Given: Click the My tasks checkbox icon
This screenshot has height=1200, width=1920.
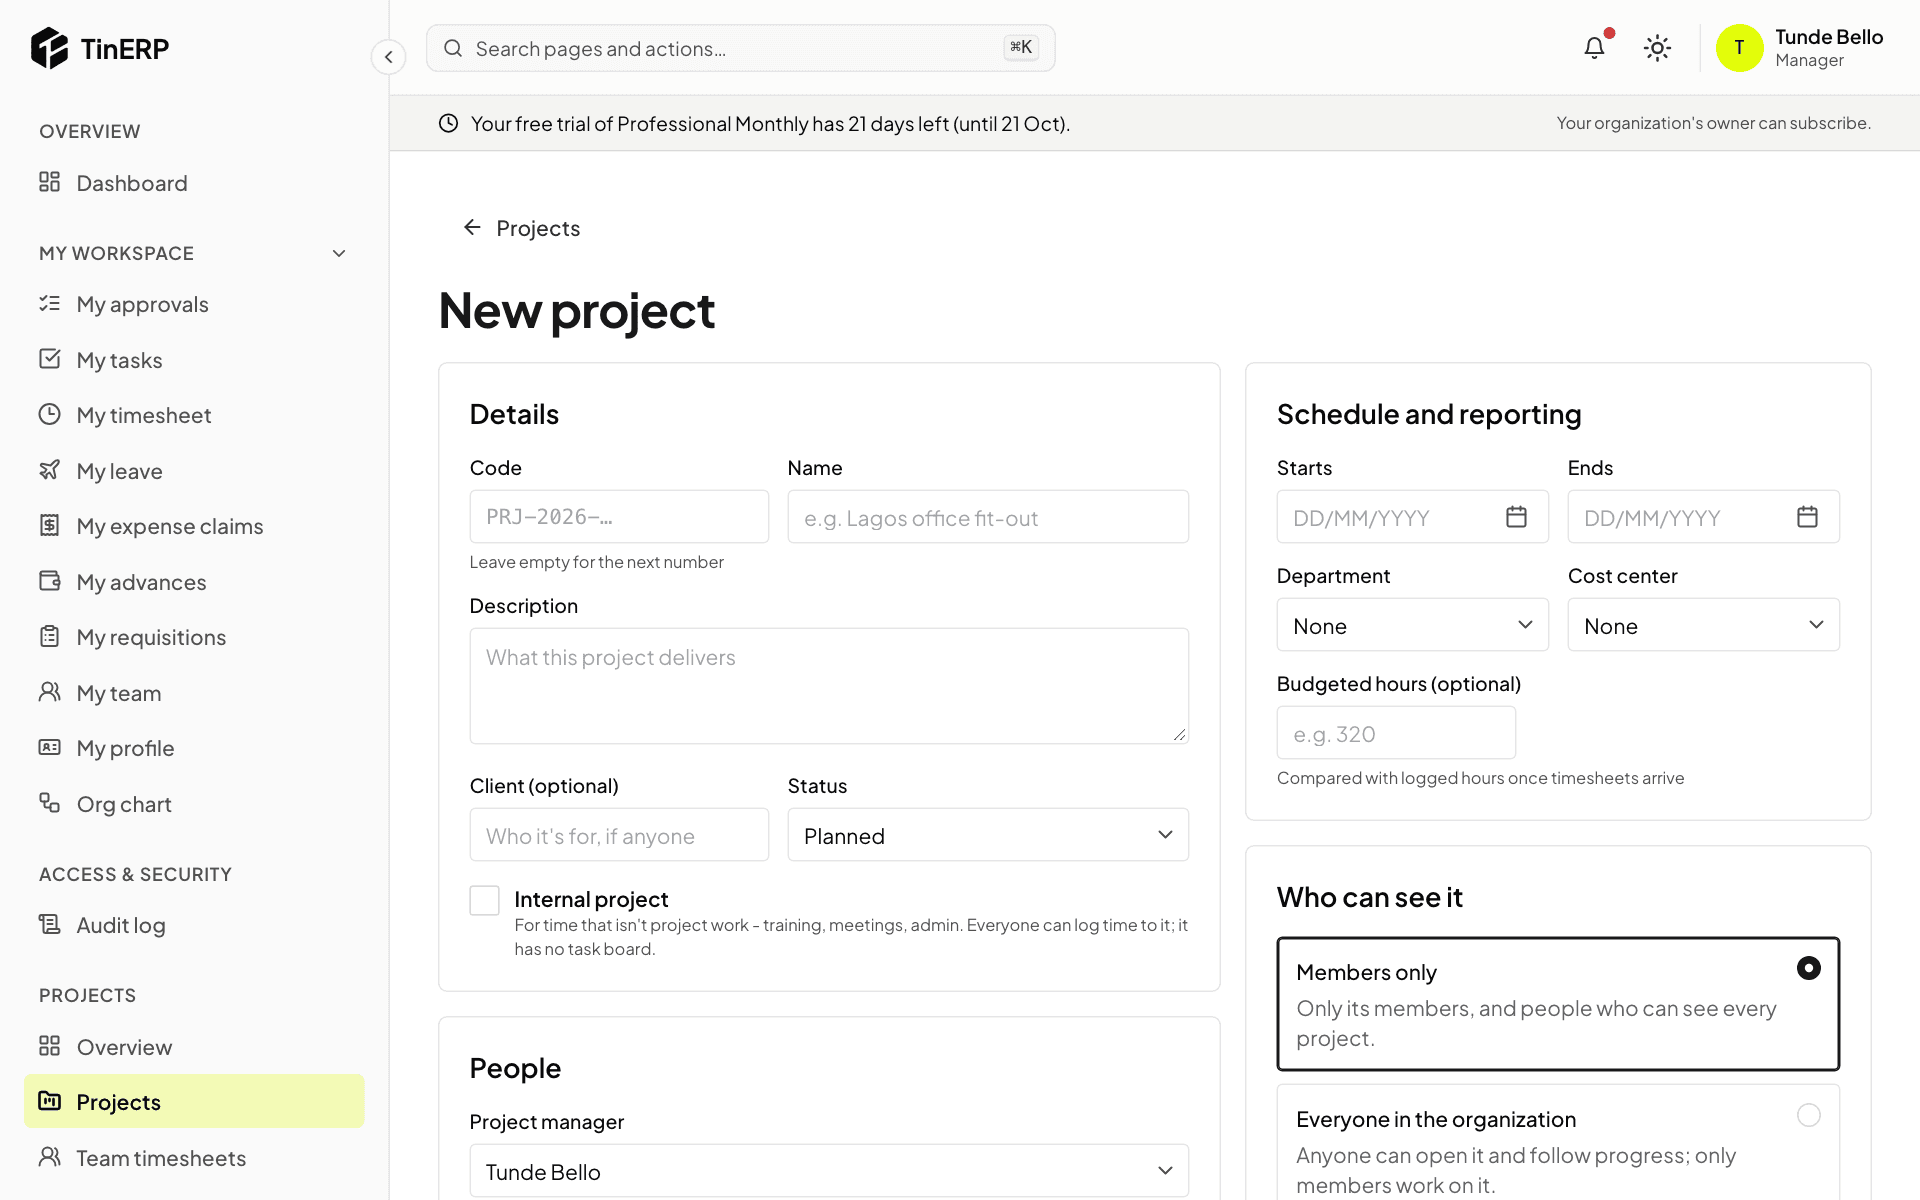Looking at the screenshot, I should (49, 359).
